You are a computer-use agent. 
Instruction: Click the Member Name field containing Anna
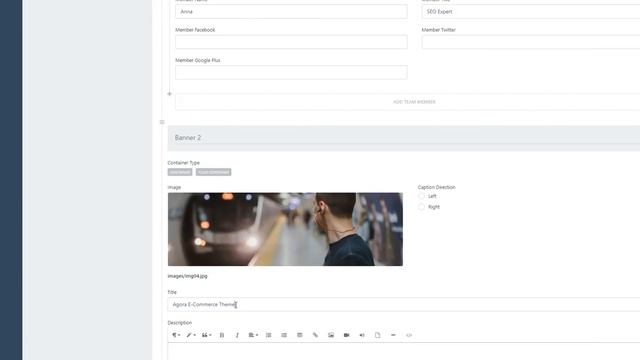291,11
